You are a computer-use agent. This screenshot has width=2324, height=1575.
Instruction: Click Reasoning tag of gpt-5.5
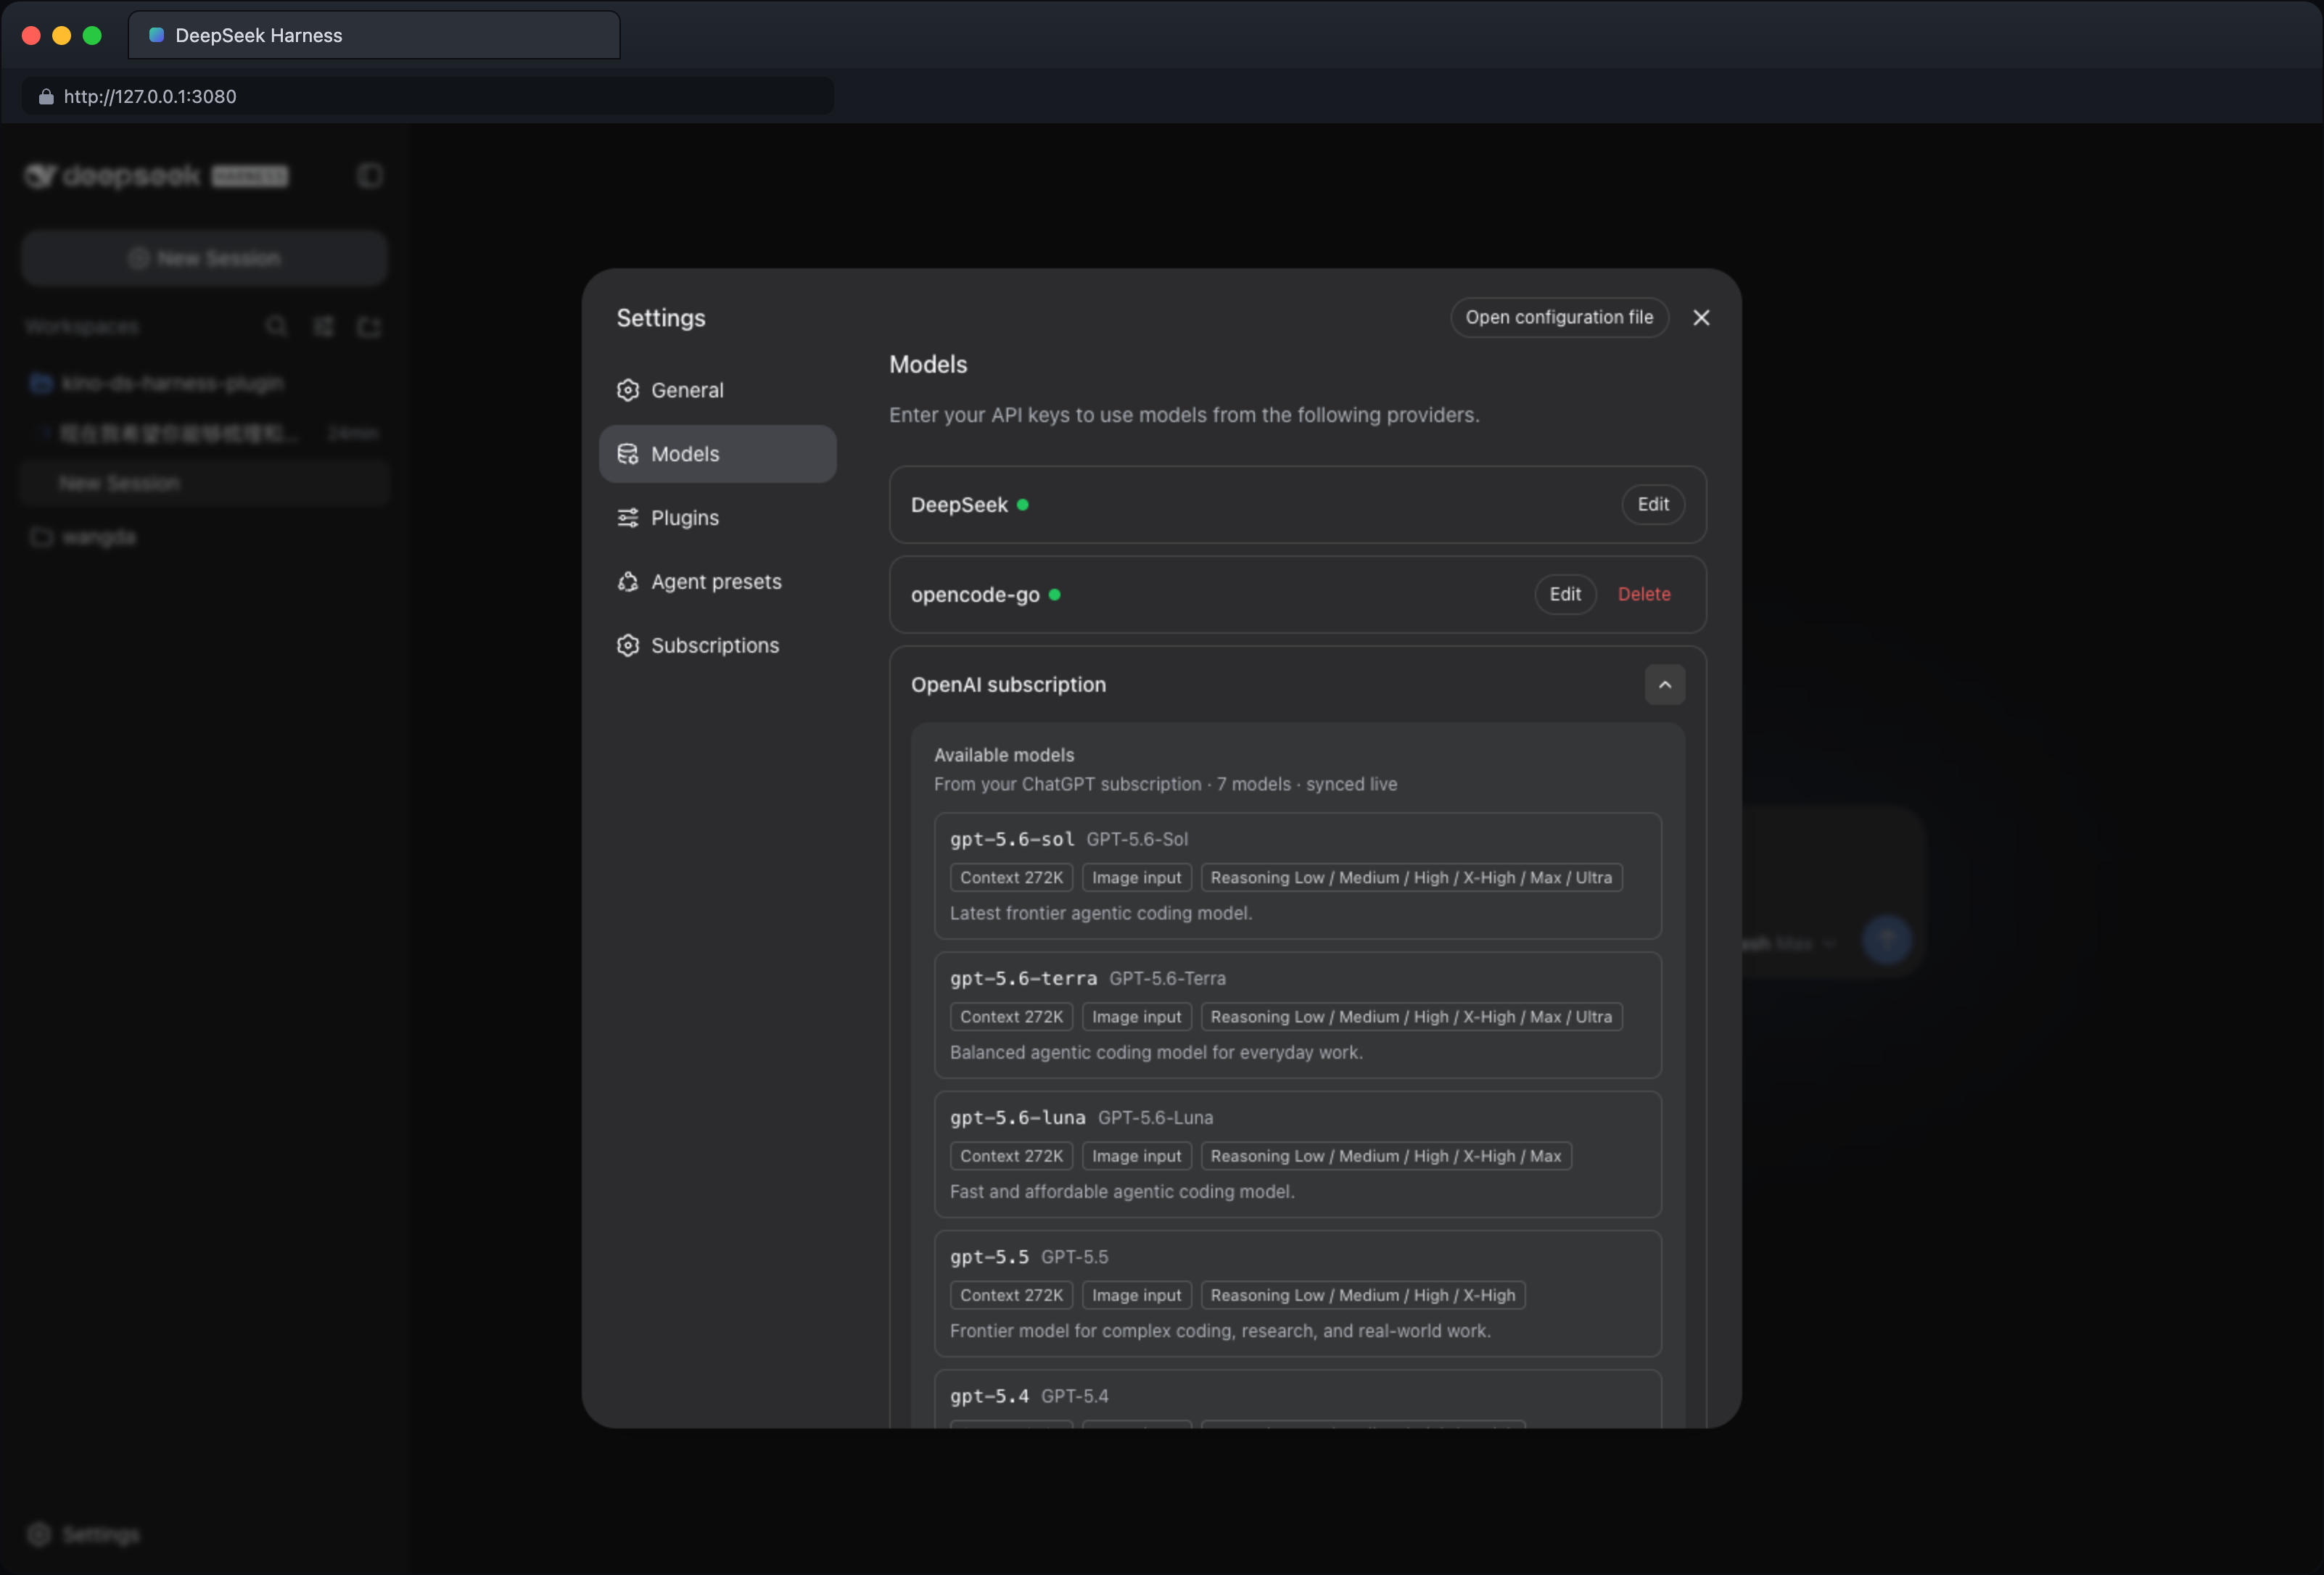tap(1363, 1295)
